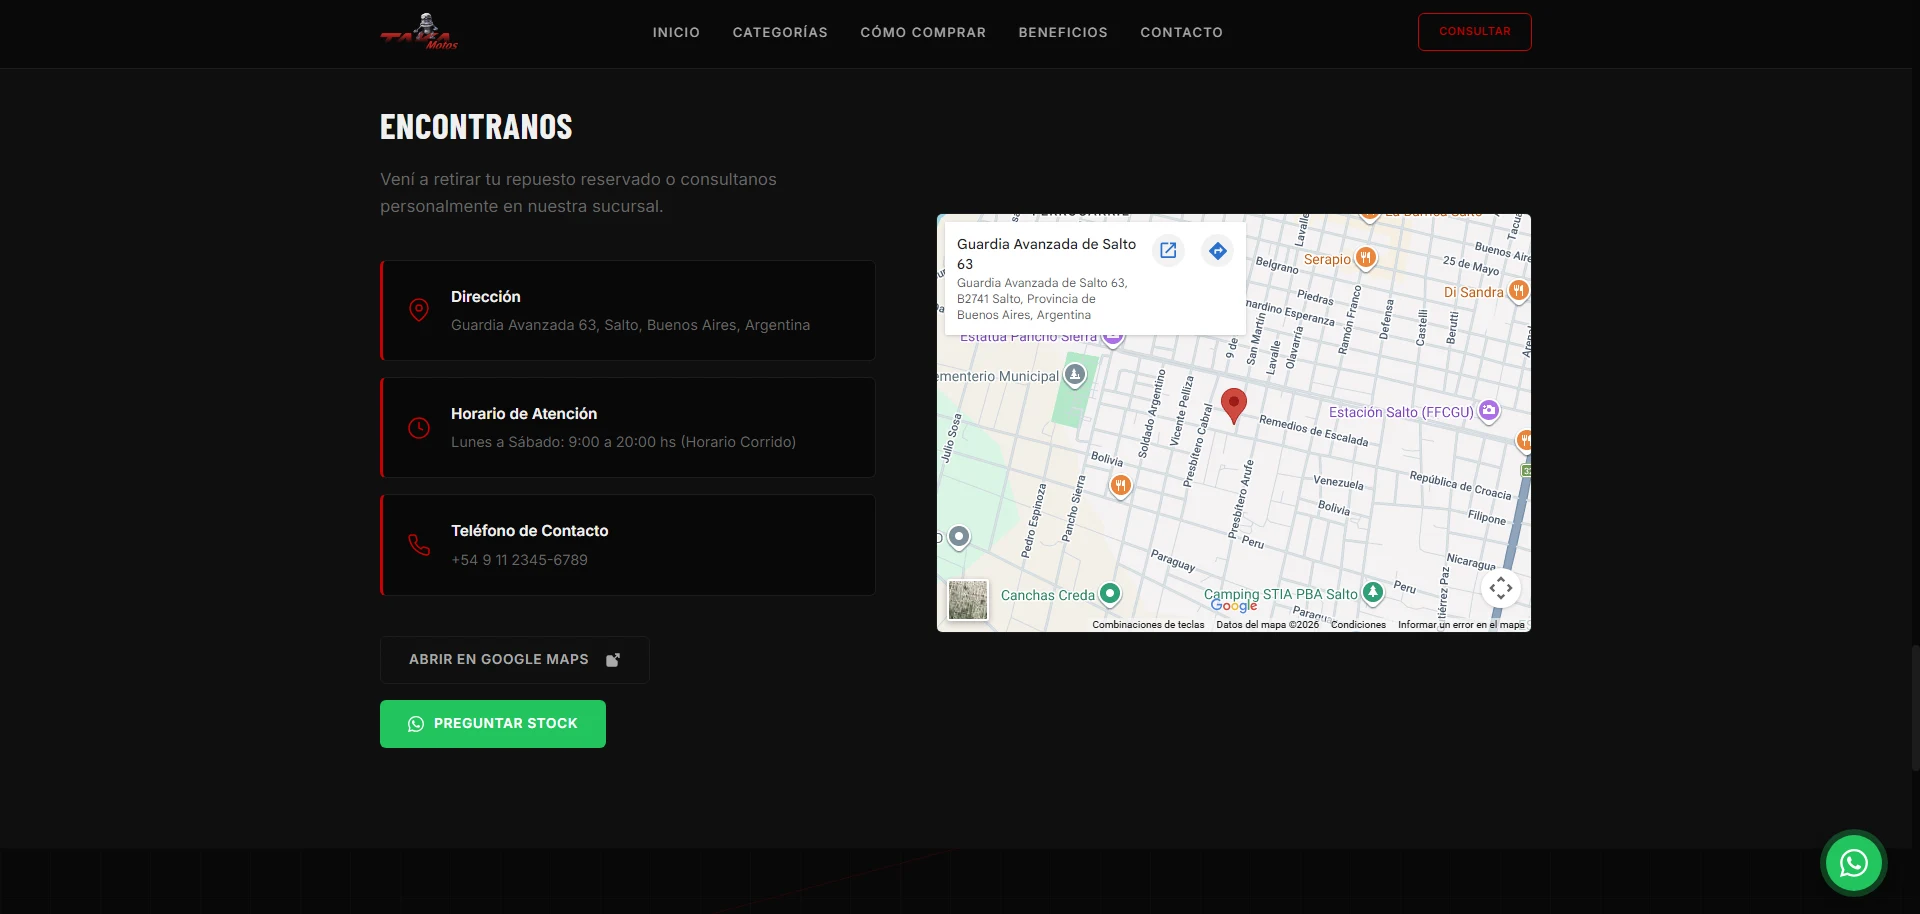The height and width of the screenshot is (914, 1920).
Task: Click Informar un error en el mapa
Action: pos(1461,625)
